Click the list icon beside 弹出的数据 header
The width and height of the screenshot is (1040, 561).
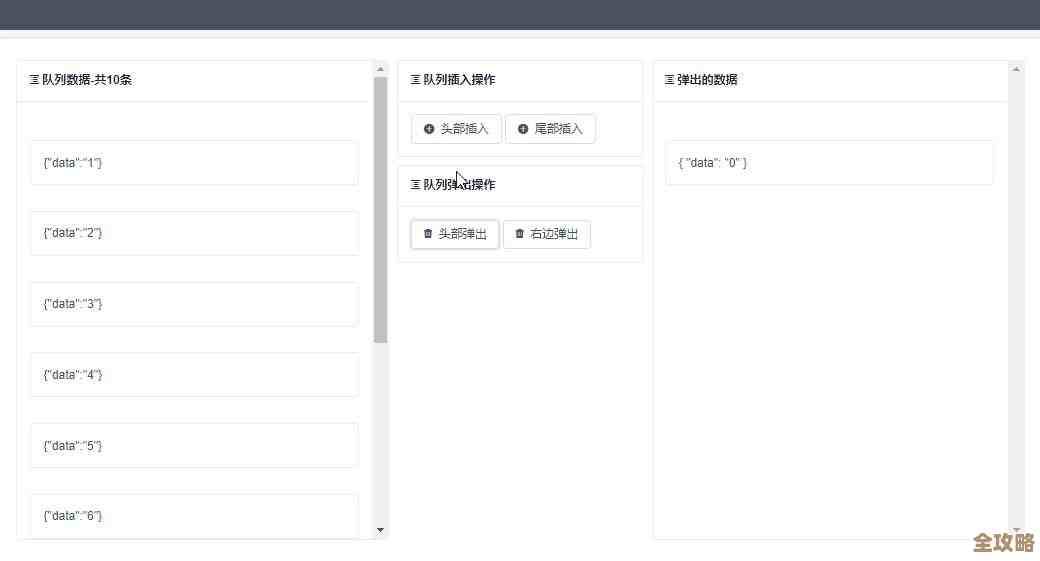coord(670,80)
